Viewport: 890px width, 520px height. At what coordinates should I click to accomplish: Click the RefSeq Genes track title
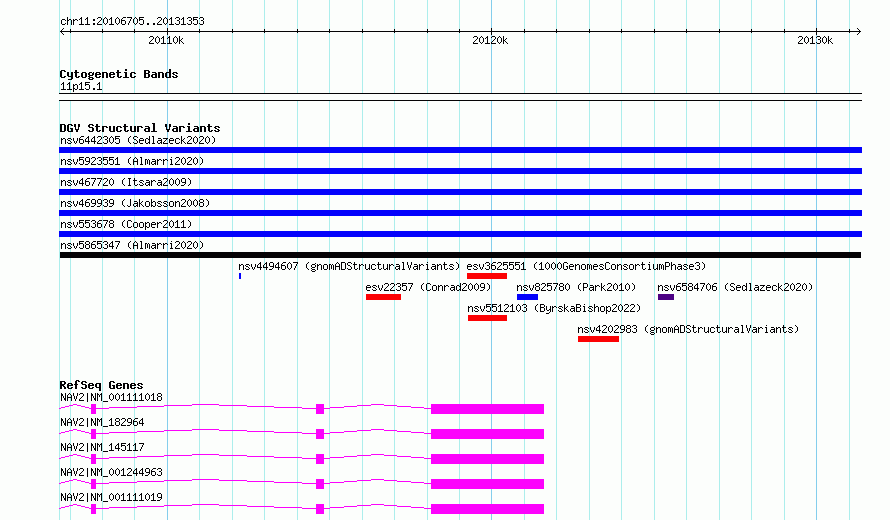(101, 385)
